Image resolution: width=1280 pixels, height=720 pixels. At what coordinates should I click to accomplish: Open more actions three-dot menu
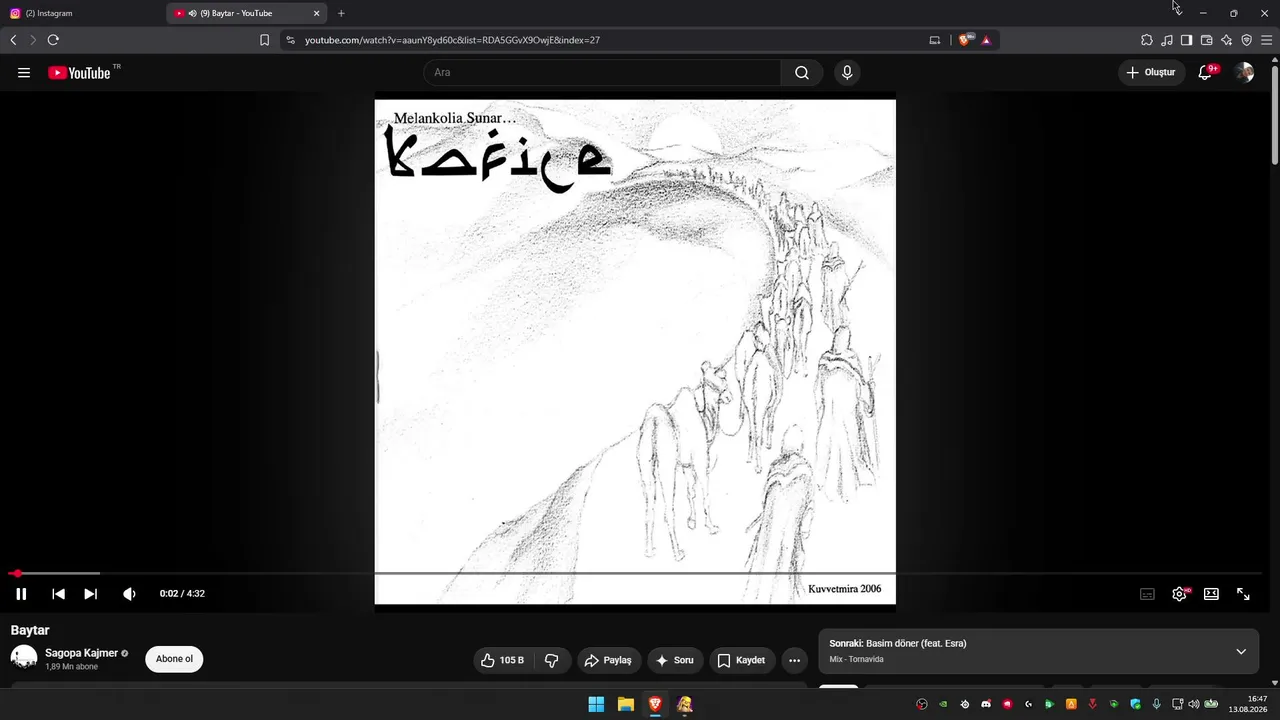click(795, 660)
